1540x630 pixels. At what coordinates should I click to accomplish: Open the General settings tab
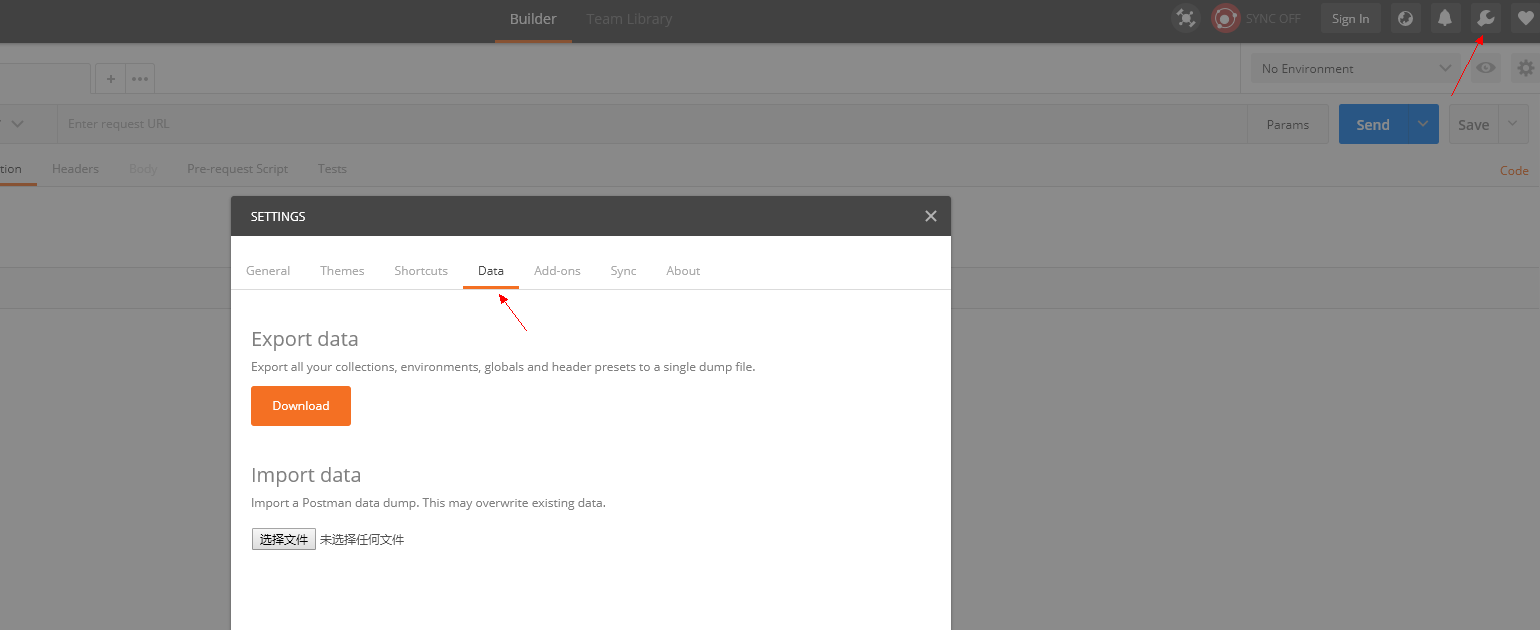click(x=268, y=271)
